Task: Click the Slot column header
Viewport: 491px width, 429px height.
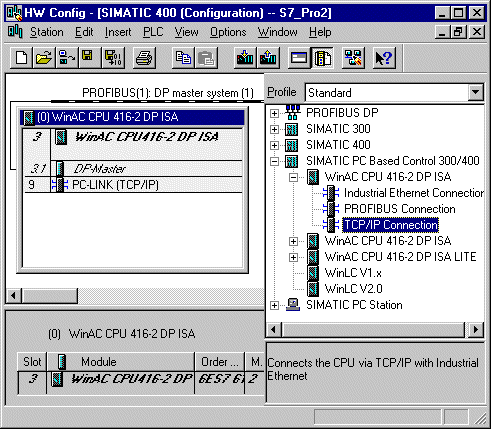Action: click(x=32, y=362)
